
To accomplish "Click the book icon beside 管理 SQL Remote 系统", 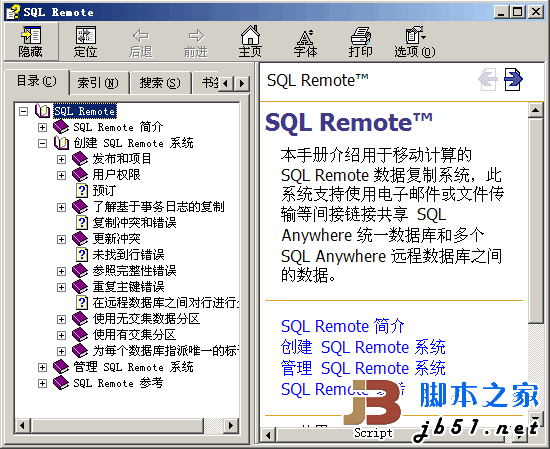I will [61, 367].
